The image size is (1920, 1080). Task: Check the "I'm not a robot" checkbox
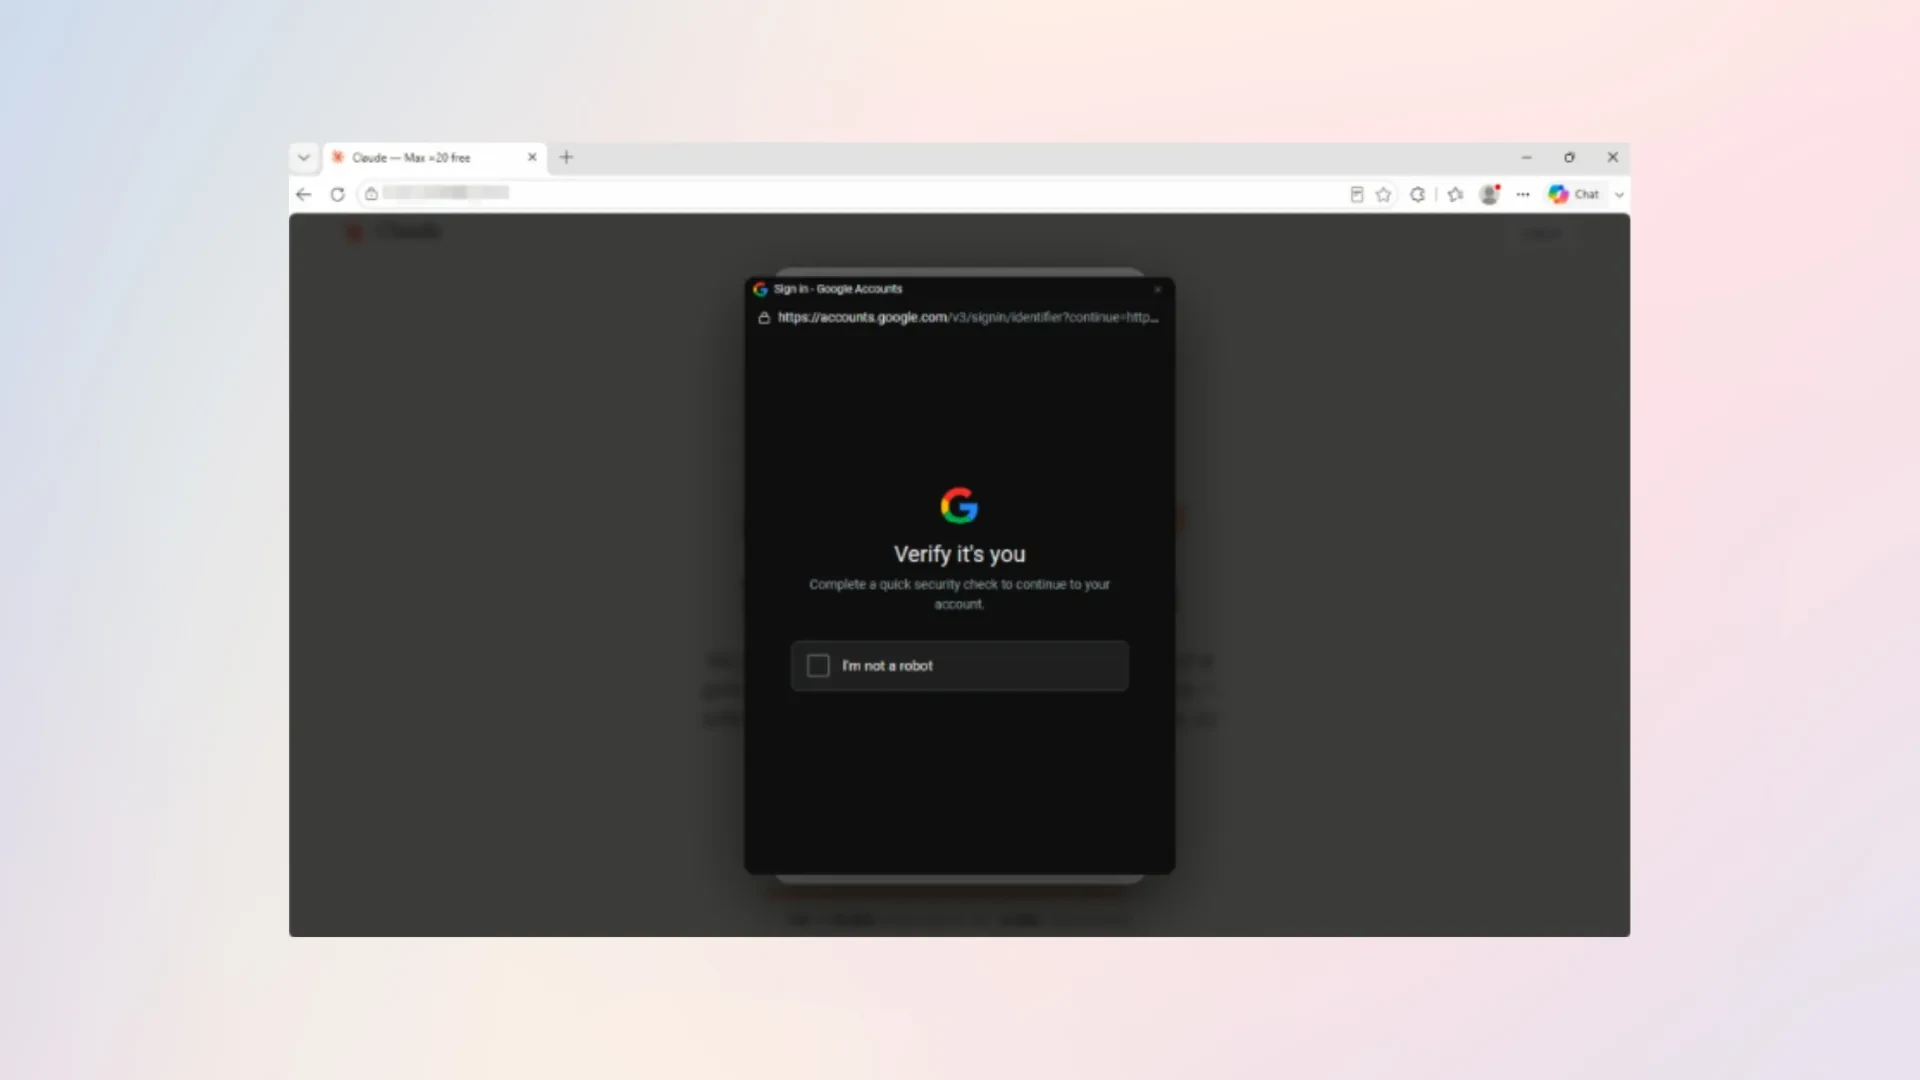click(x=818, y=666)
